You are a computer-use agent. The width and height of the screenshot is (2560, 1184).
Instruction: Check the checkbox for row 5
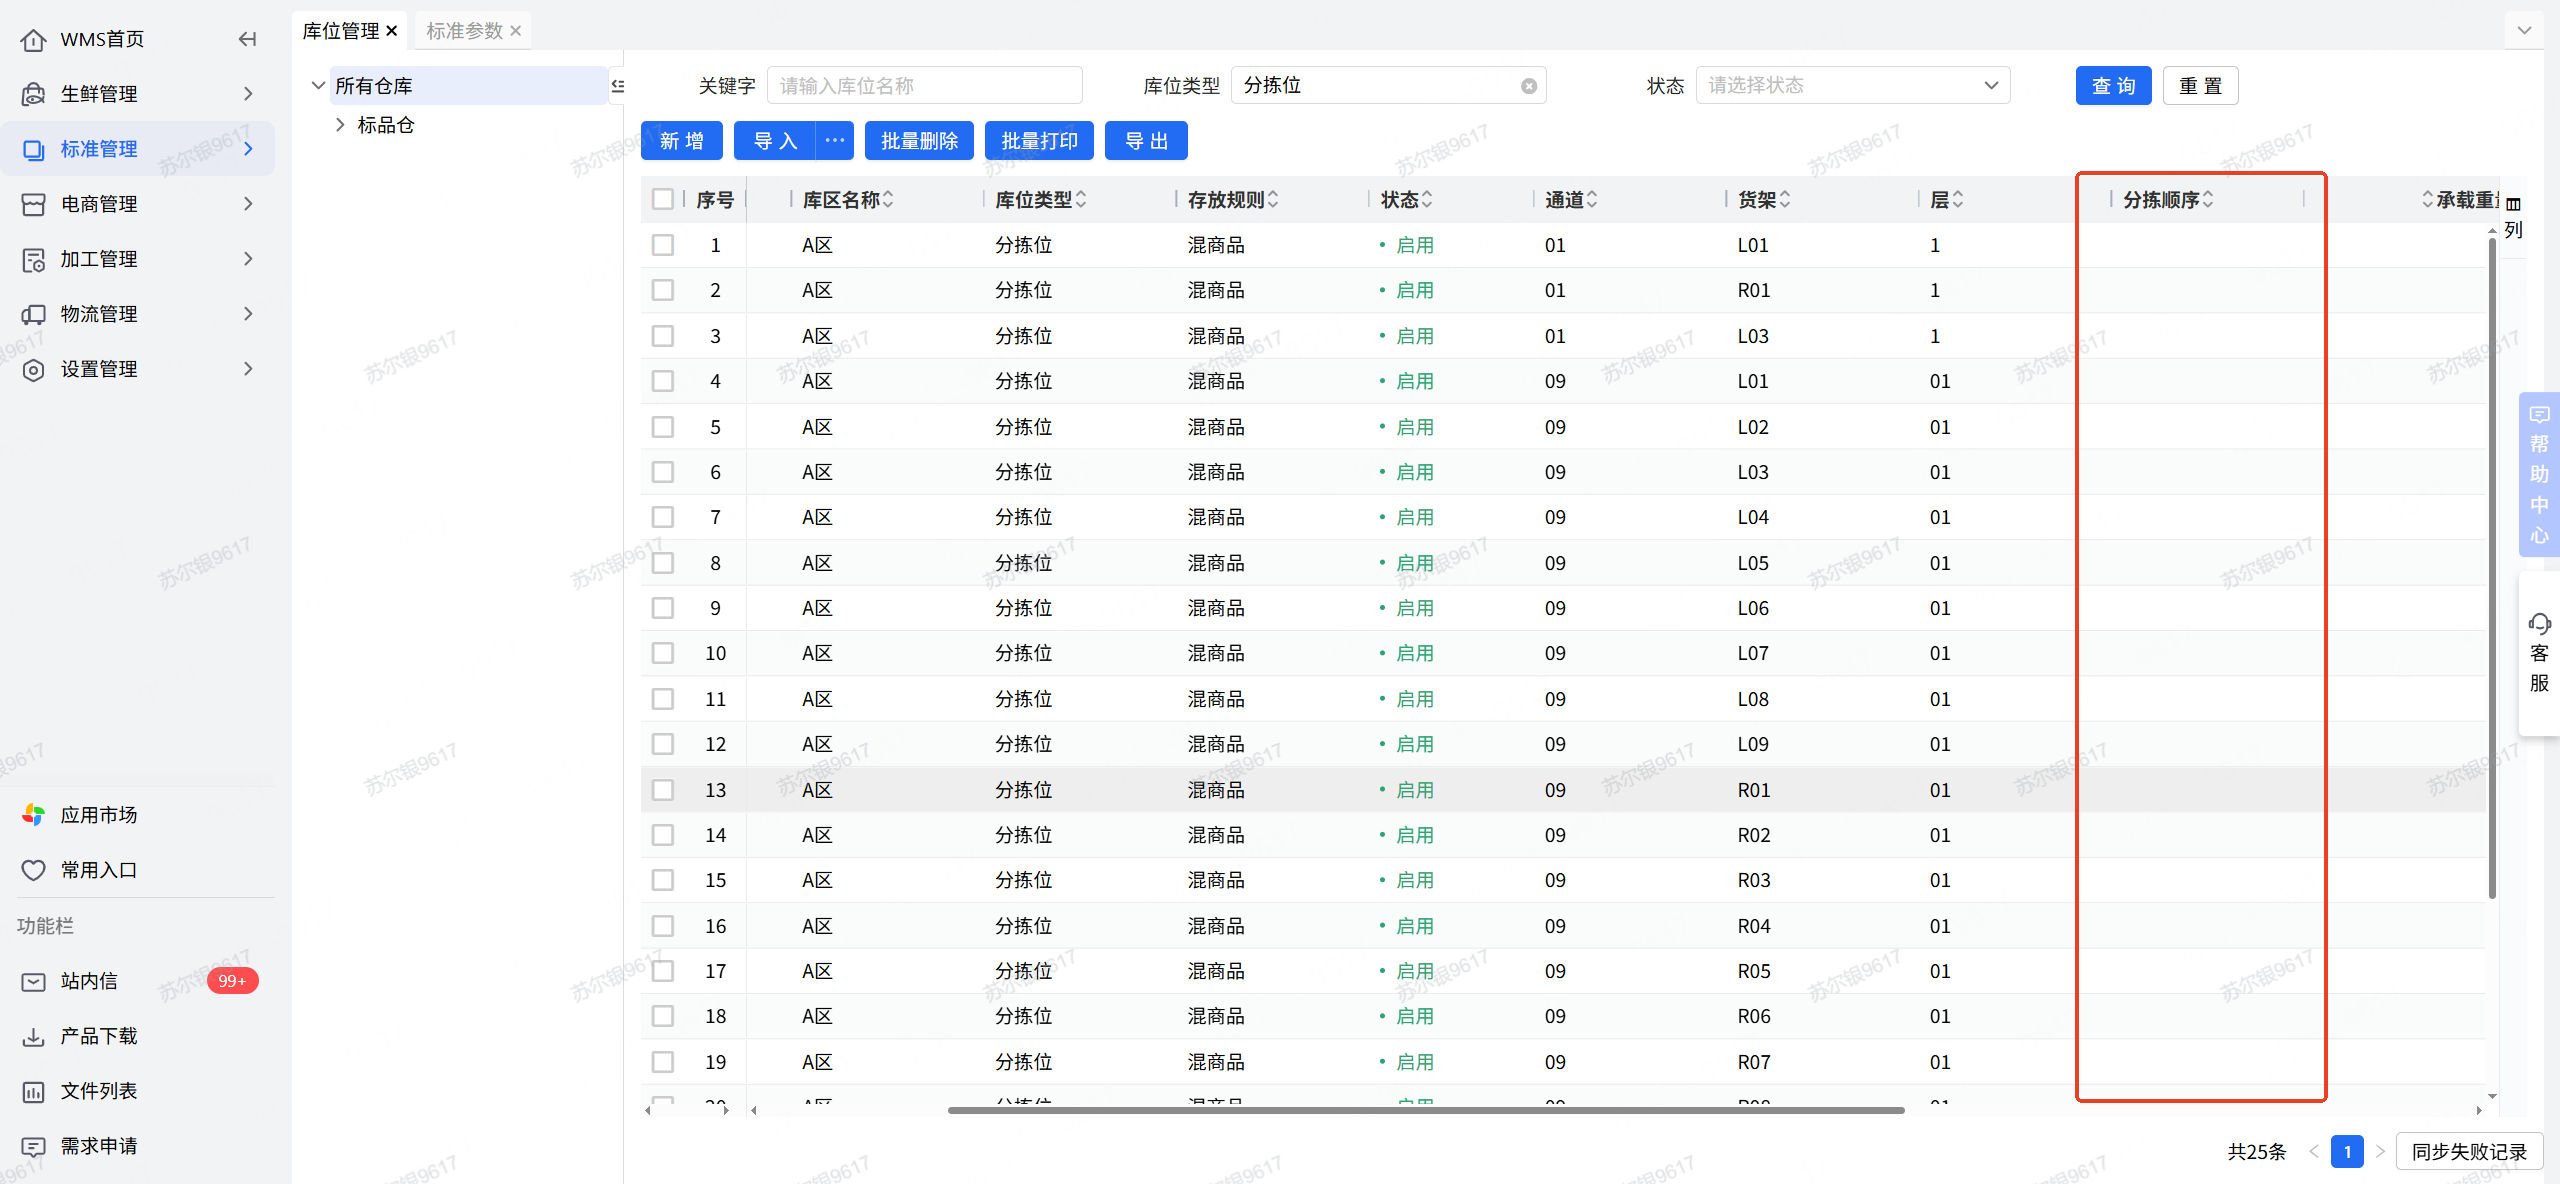(x=662, y=427)
